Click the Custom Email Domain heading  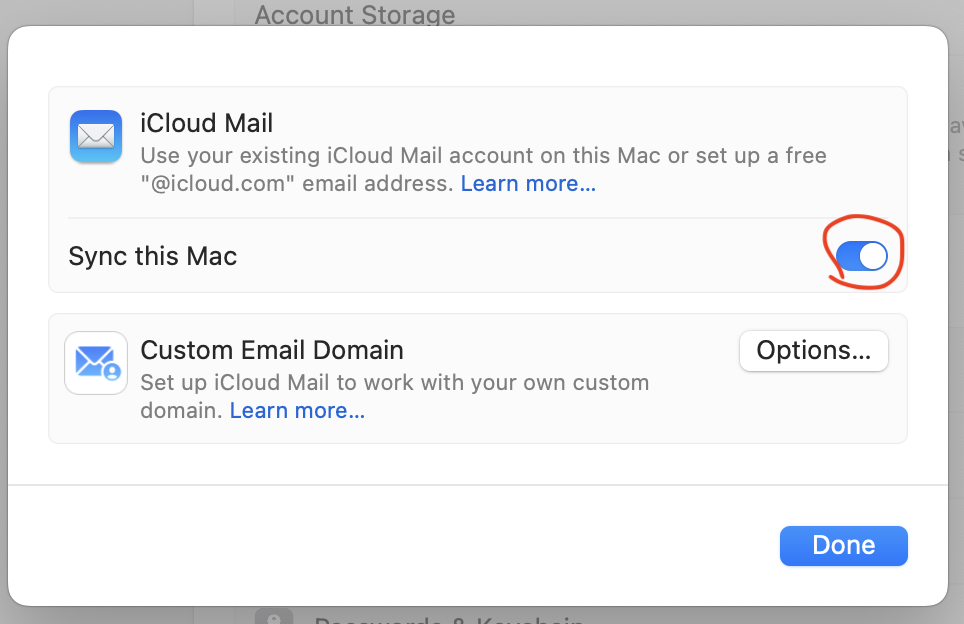pos(272,350)
